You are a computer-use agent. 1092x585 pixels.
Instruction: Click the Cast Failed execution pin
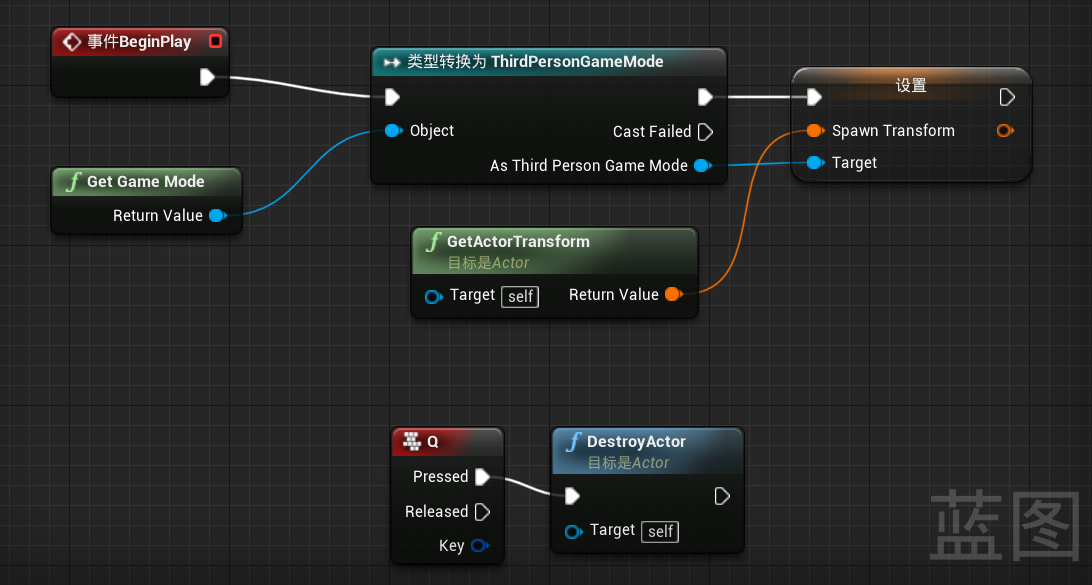click(x=705, y=132)
